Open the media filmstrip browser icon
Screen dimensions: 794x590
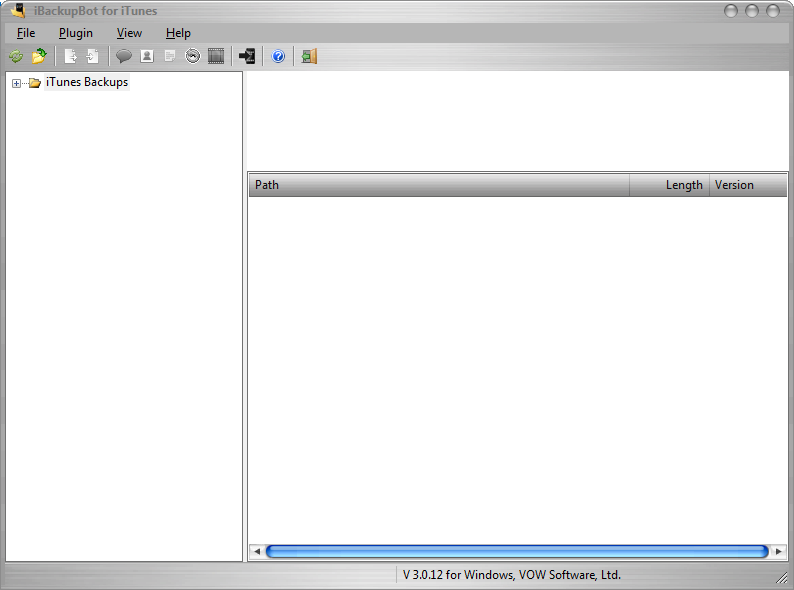click(216, 56)
